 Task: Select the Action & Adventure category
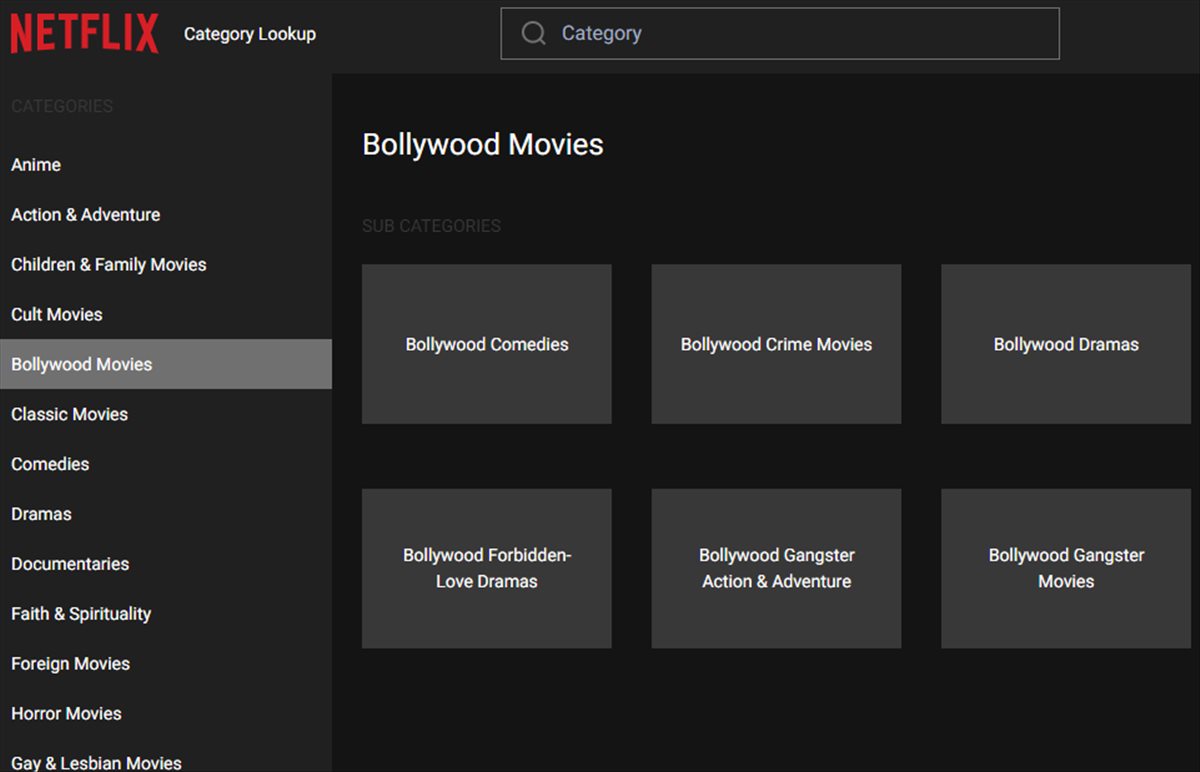tap(85, 214)
